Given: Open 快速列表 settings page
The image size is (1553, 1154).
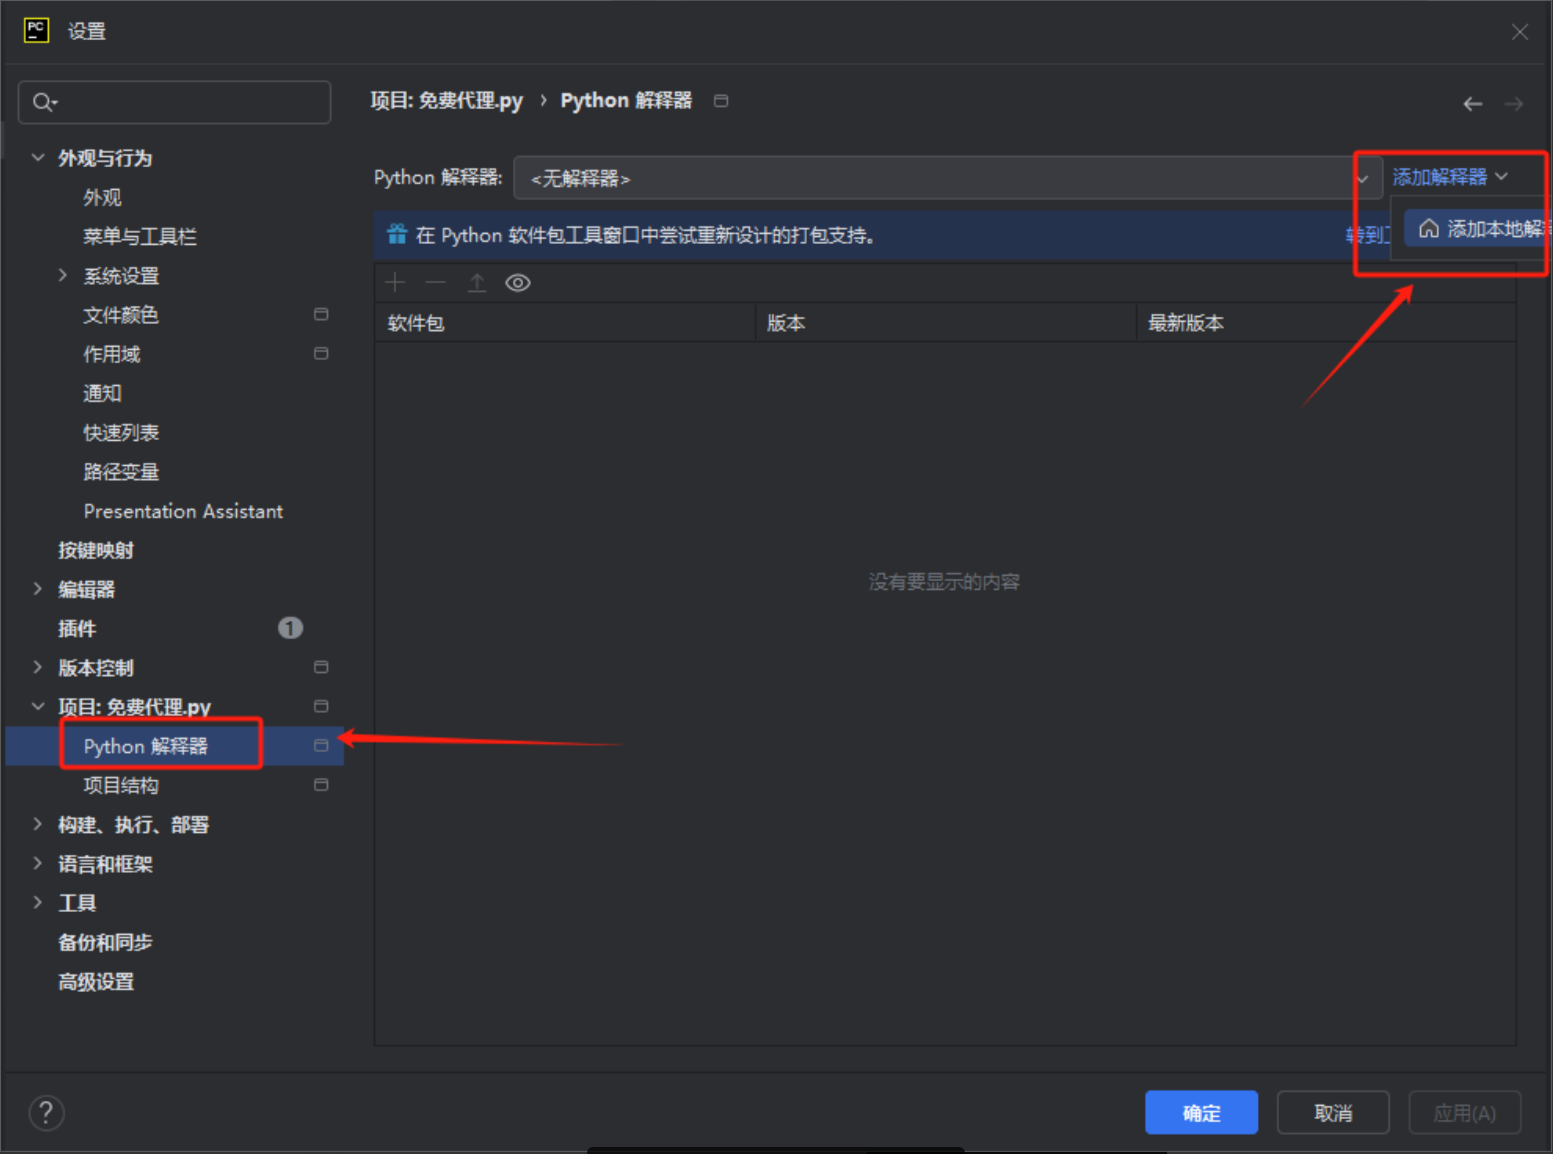Looking at the screenshot, I should [121, 432].
